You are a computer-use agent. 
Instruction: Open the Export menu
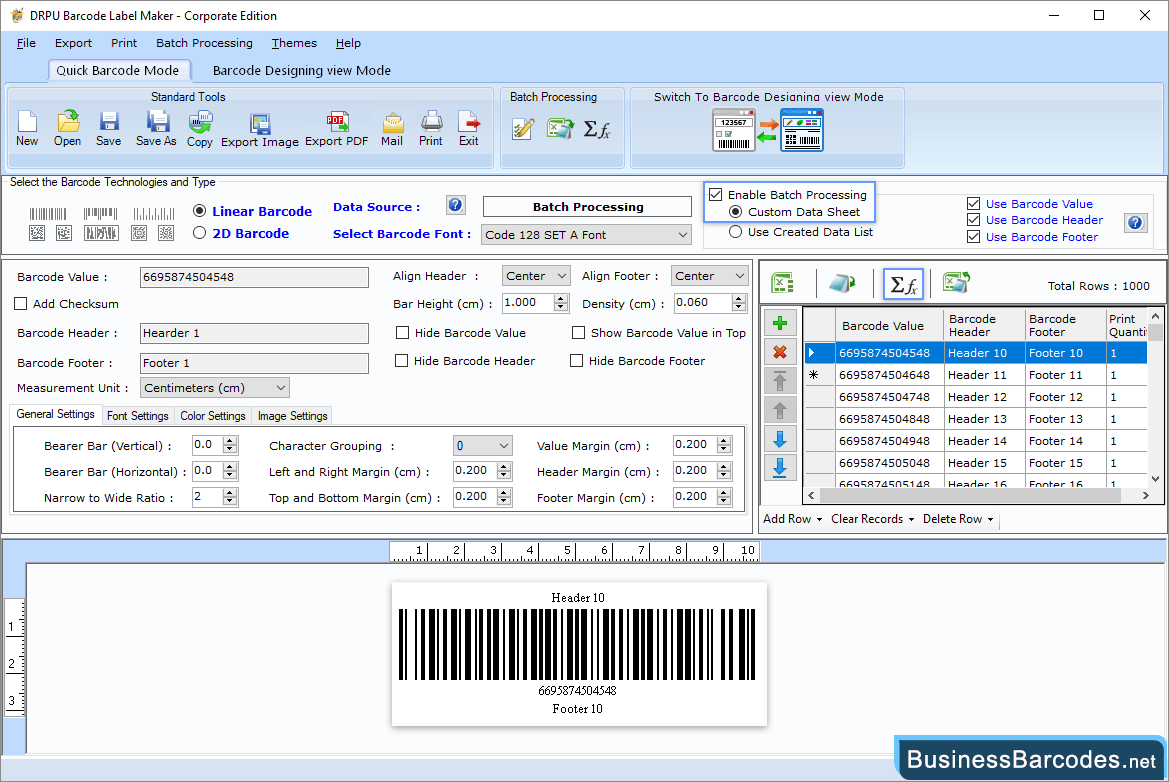tap(73, 43)
